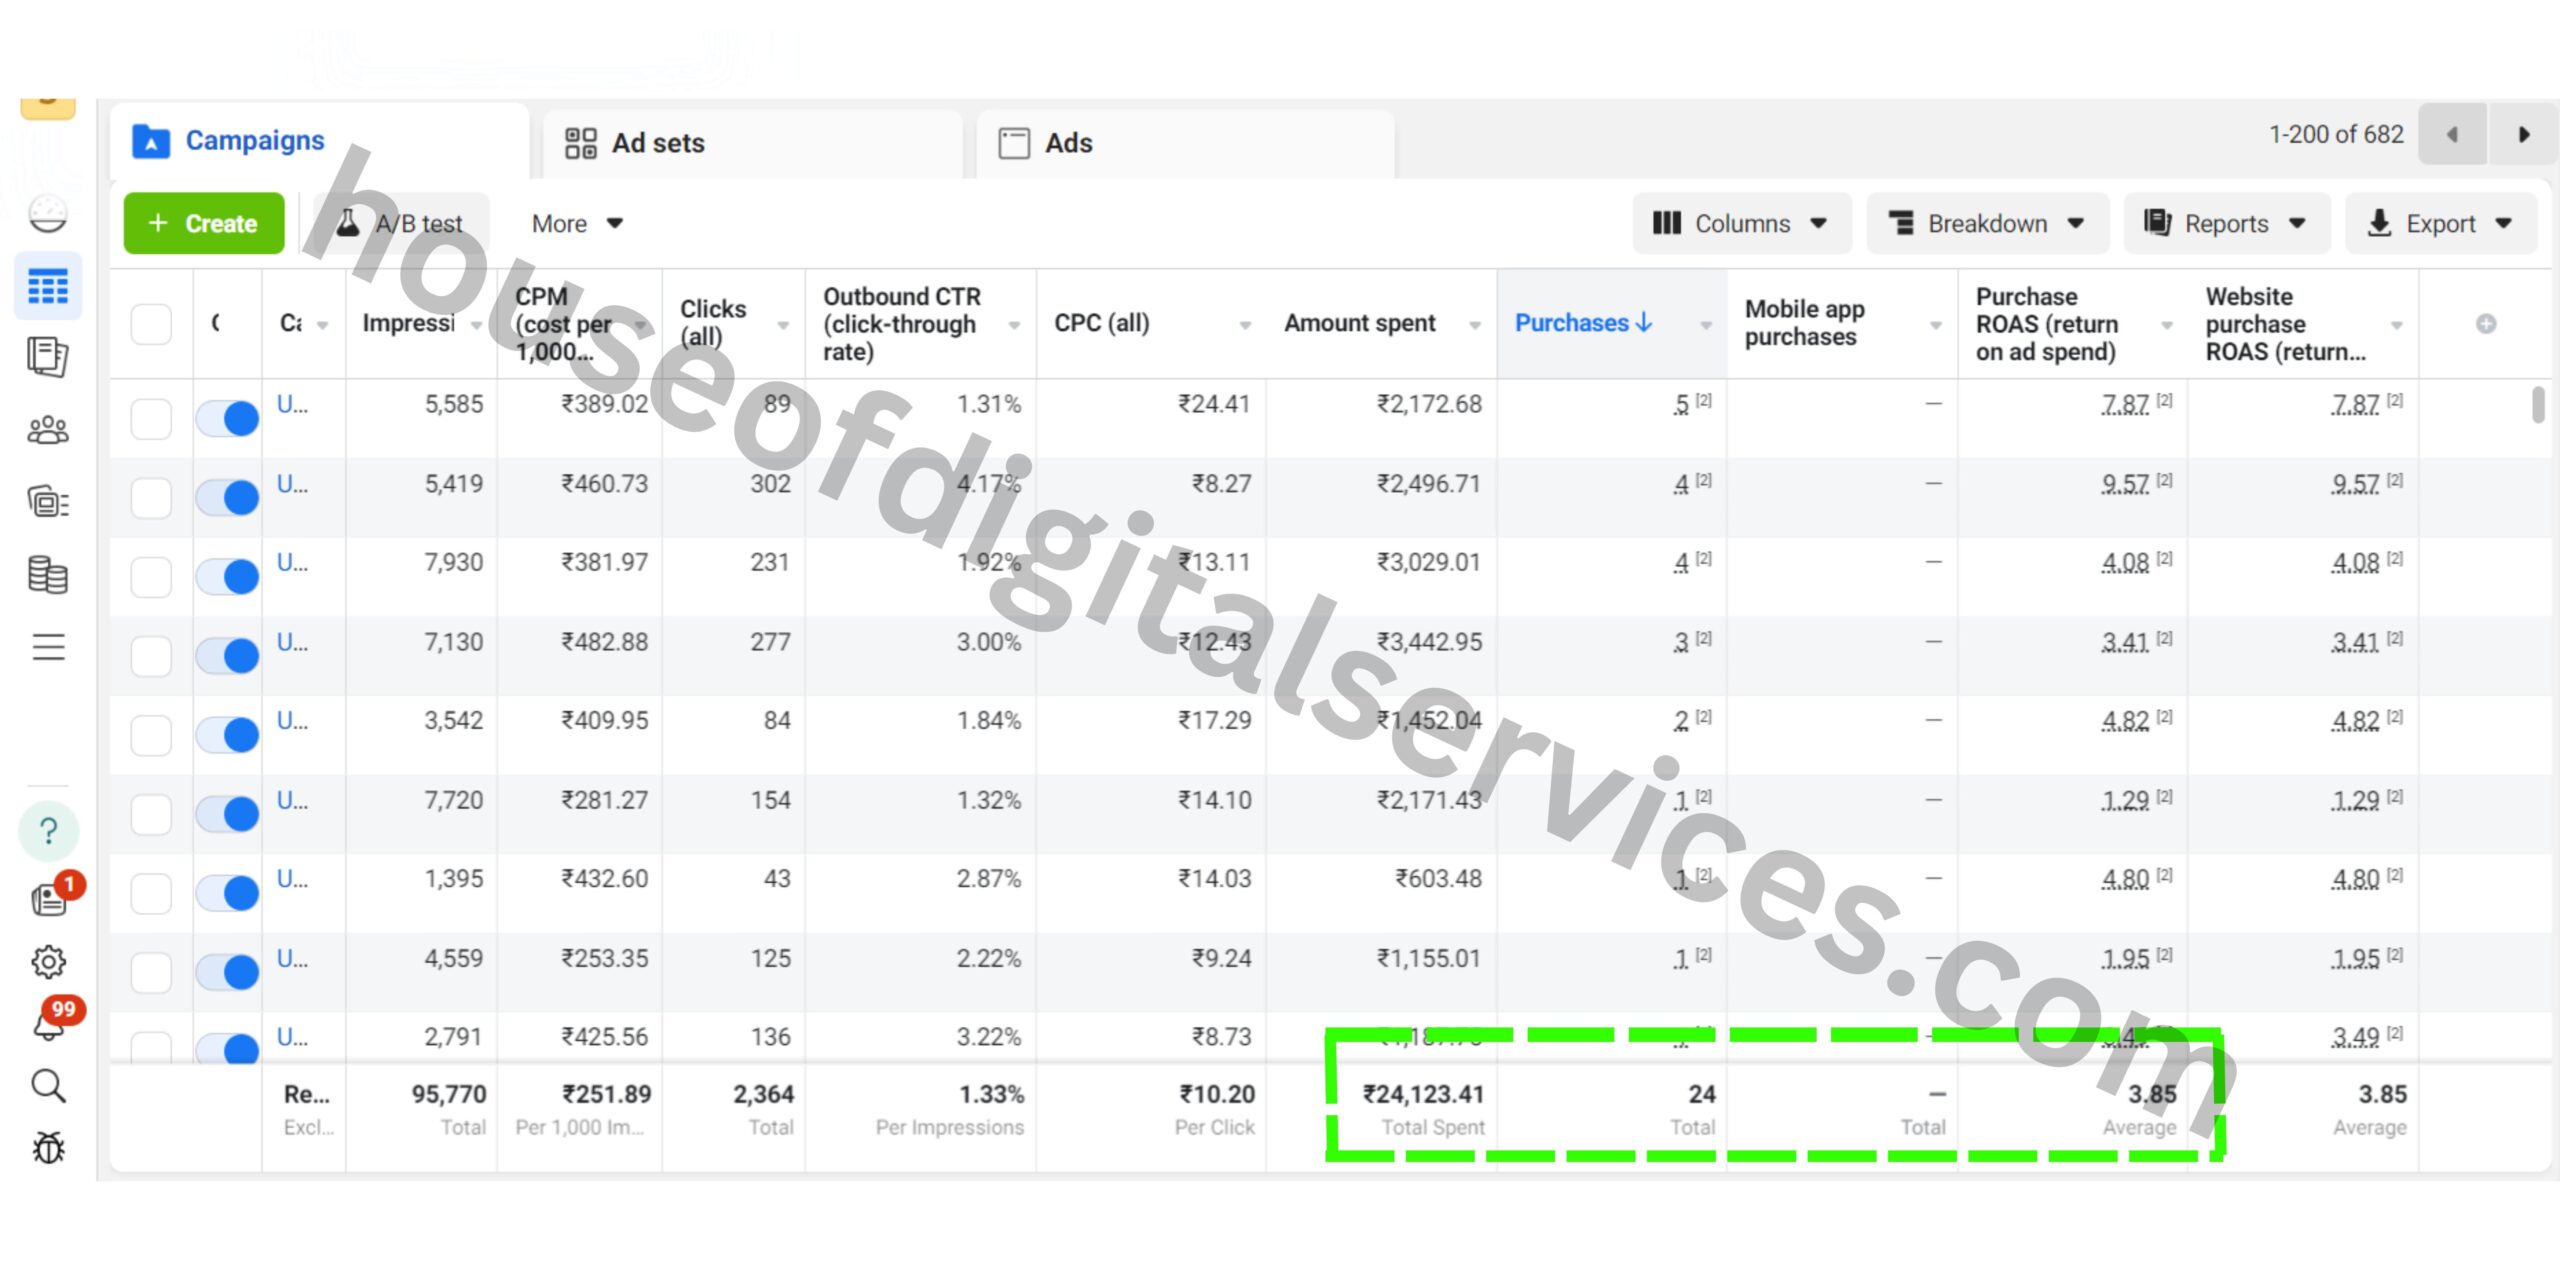The height and width of the screenshot is (1280, 2560).
Task: Open the creative hub list icon in sidebar
Action: (x=48, y=501)
